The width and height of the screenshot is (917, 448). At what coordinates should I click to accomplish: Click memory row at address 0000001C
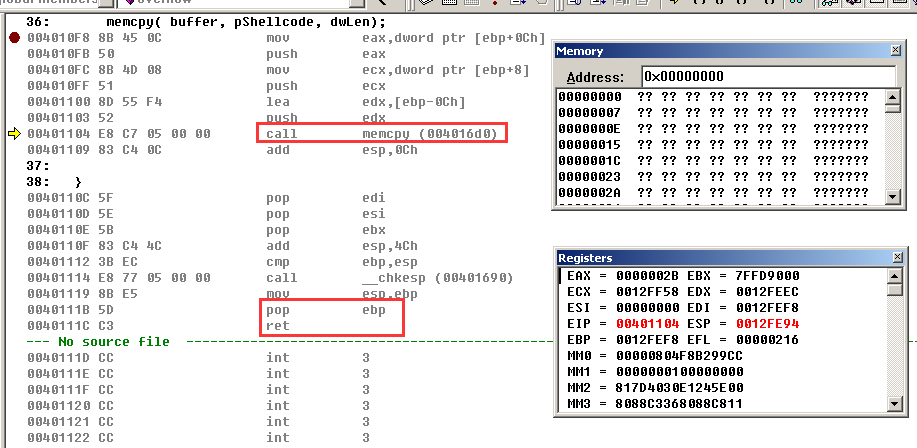pos(713,161)
